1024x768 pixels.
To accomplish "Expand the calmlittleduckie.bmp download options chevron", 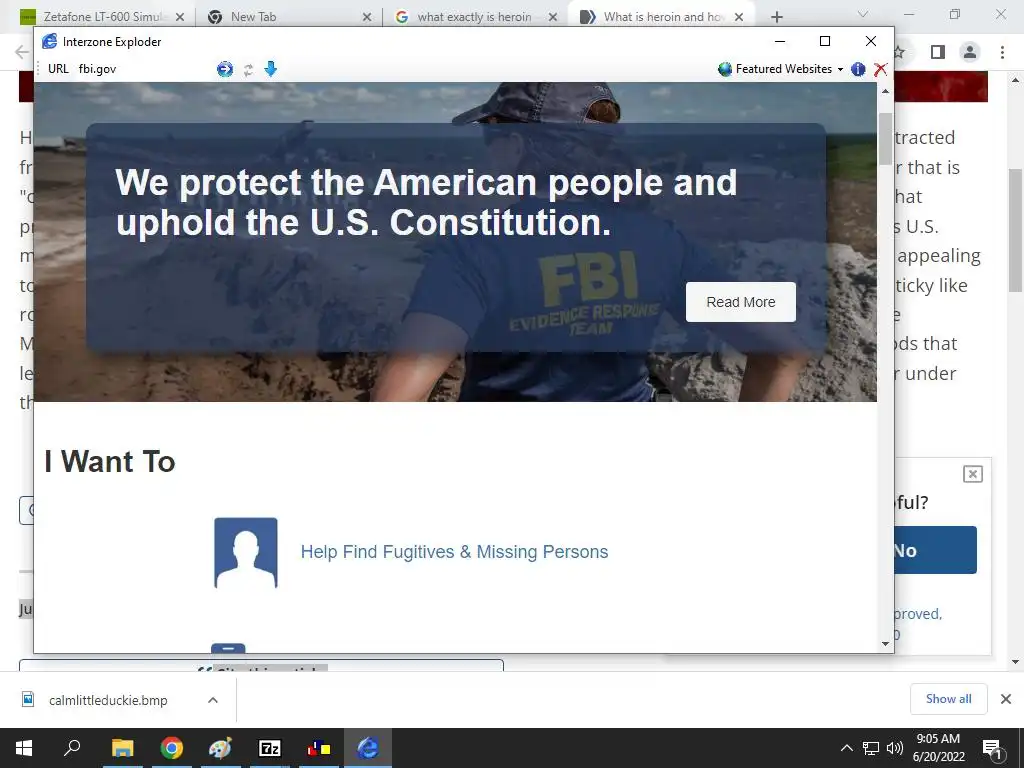I will coord(212,700).
